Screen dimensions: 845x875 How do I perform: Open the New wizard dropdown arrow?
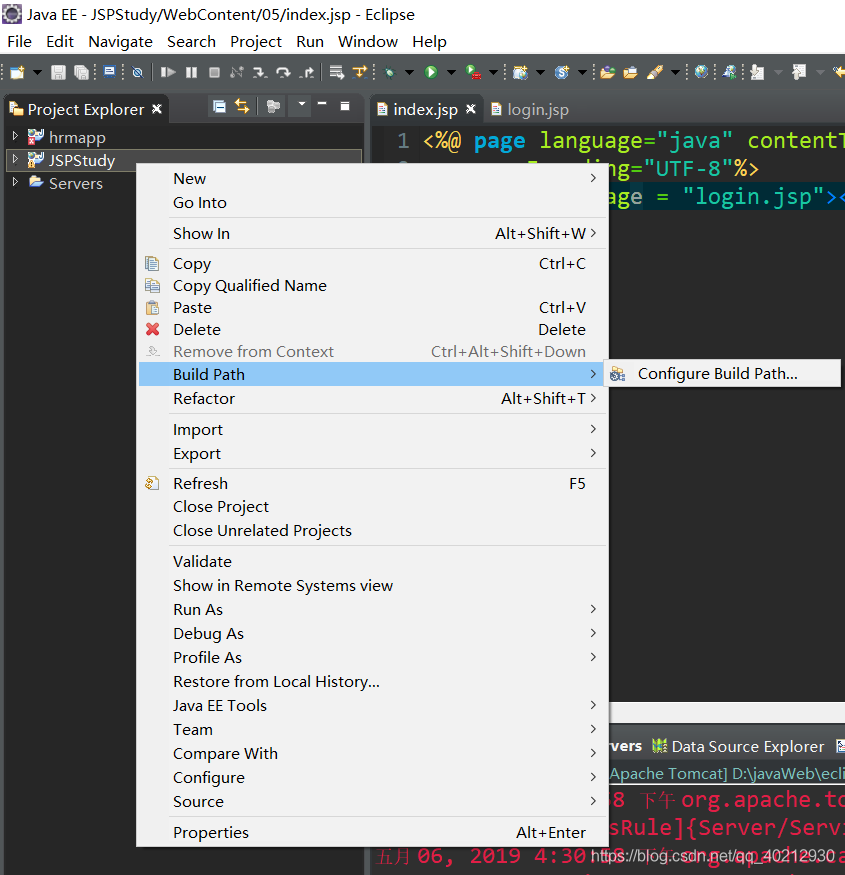click(x=37, y=72)
